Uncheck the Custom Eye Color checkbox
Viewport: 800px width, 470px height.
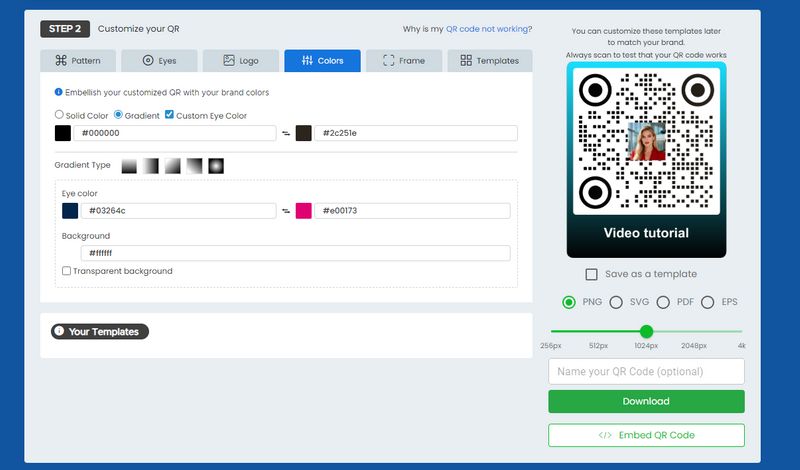click(x=169, y=115)
